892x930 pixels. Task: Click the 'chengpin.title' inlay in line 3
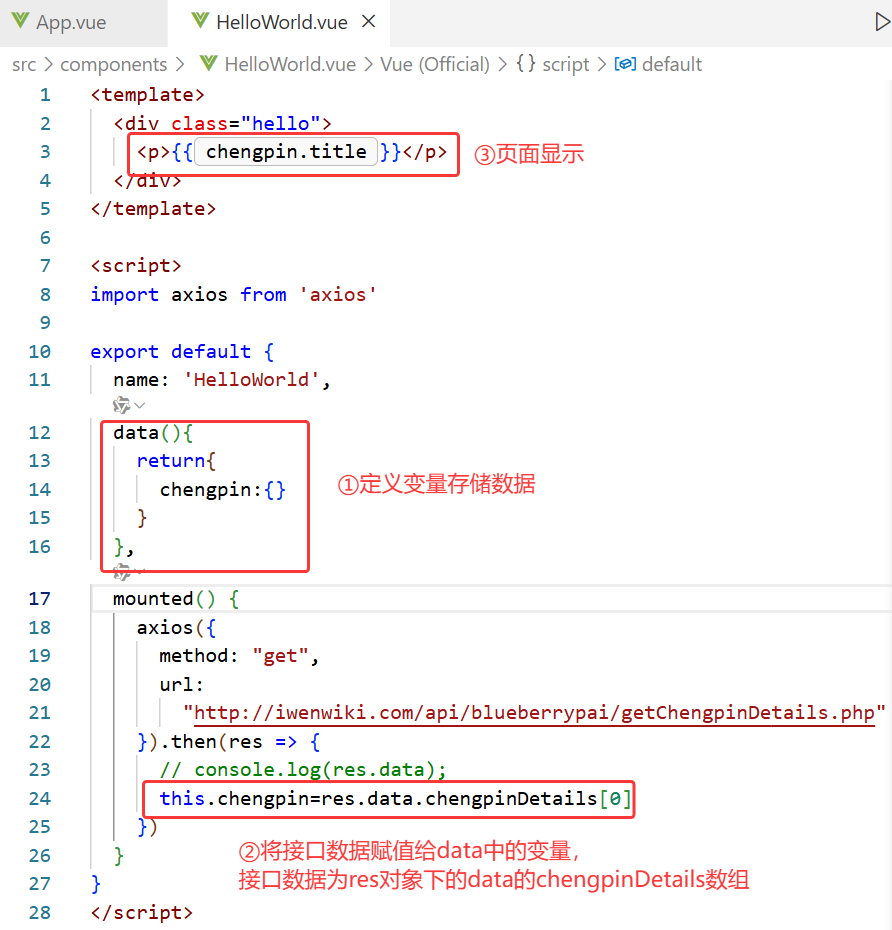click(x=286, y=152)
